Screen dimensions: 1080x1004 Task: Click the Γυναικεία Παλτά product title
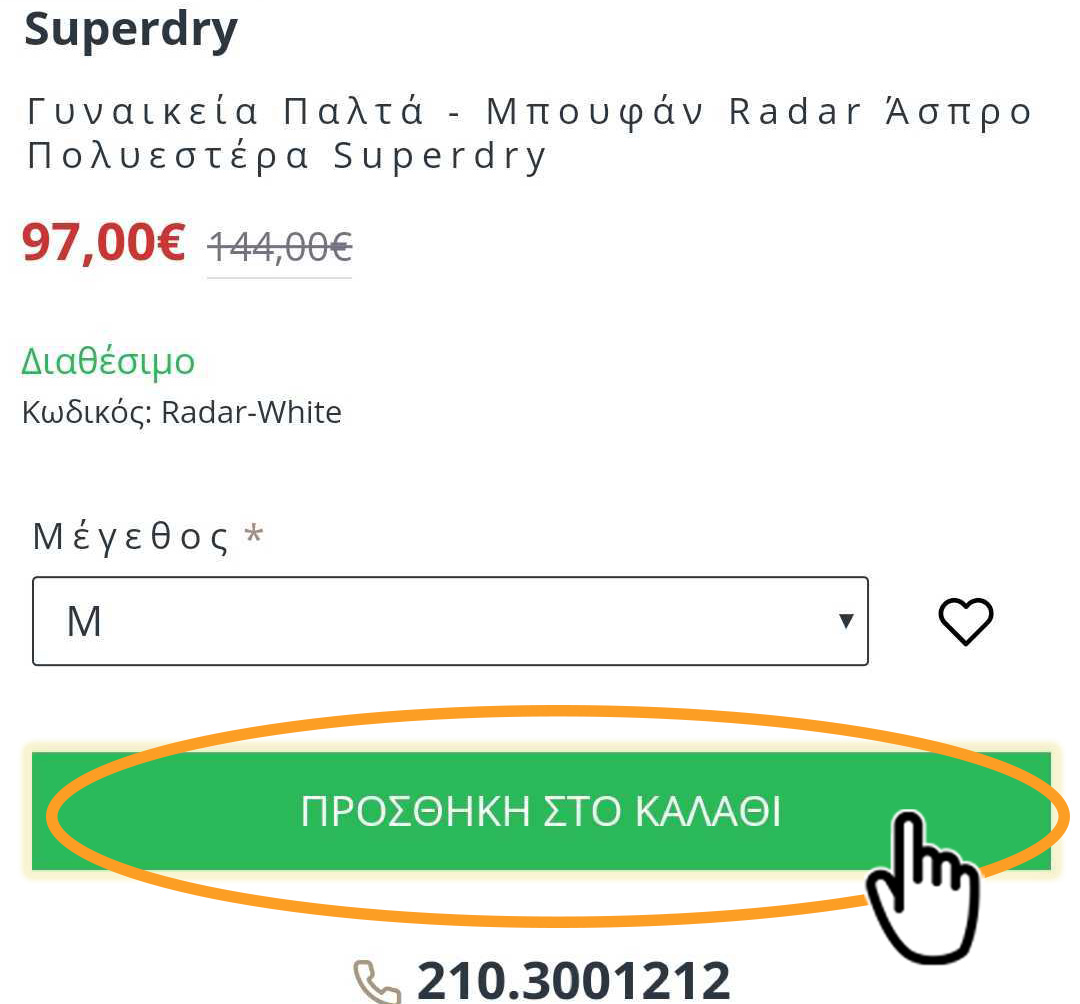tap(529, 134)
